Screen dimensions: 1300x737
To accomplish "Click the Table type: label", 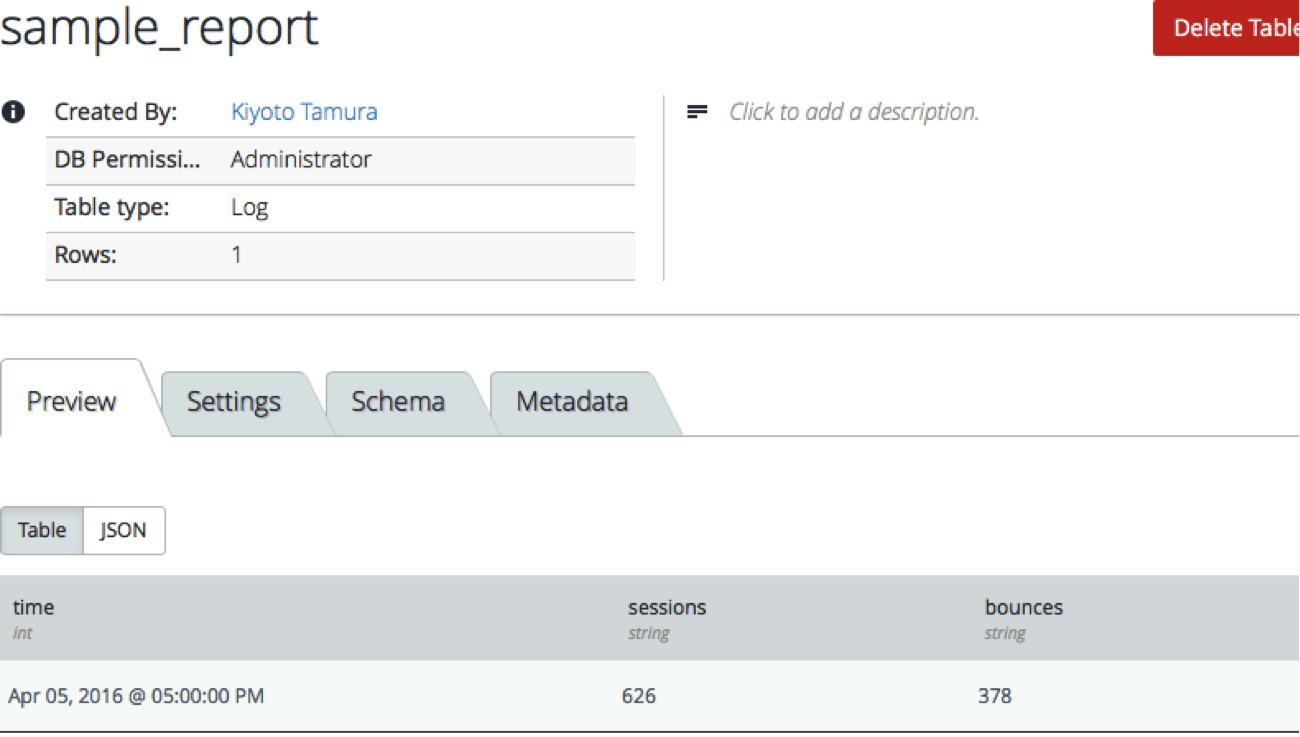I will [112, 208].
